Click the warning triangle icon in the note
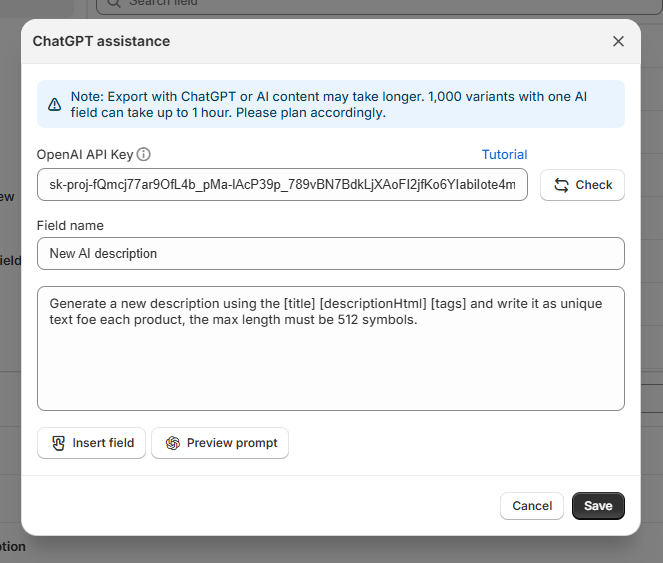Viewport: 663px width, 563px height. point(55,104)
